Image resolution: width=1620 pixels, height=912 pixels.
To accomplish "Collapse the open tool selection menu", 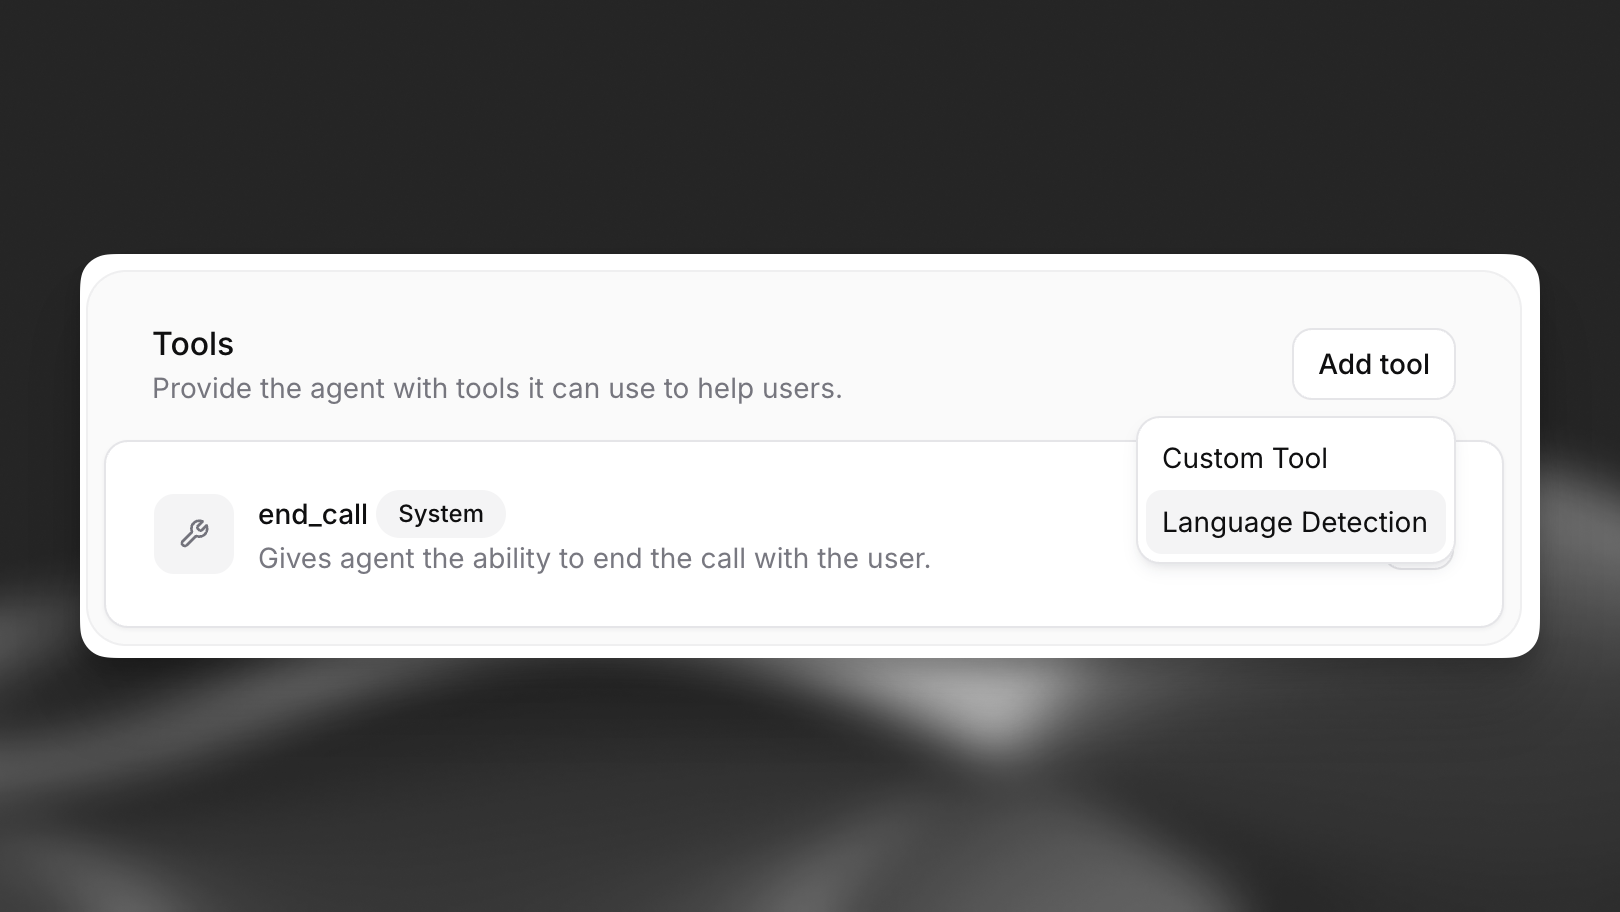I will [x=1373, y=364].
